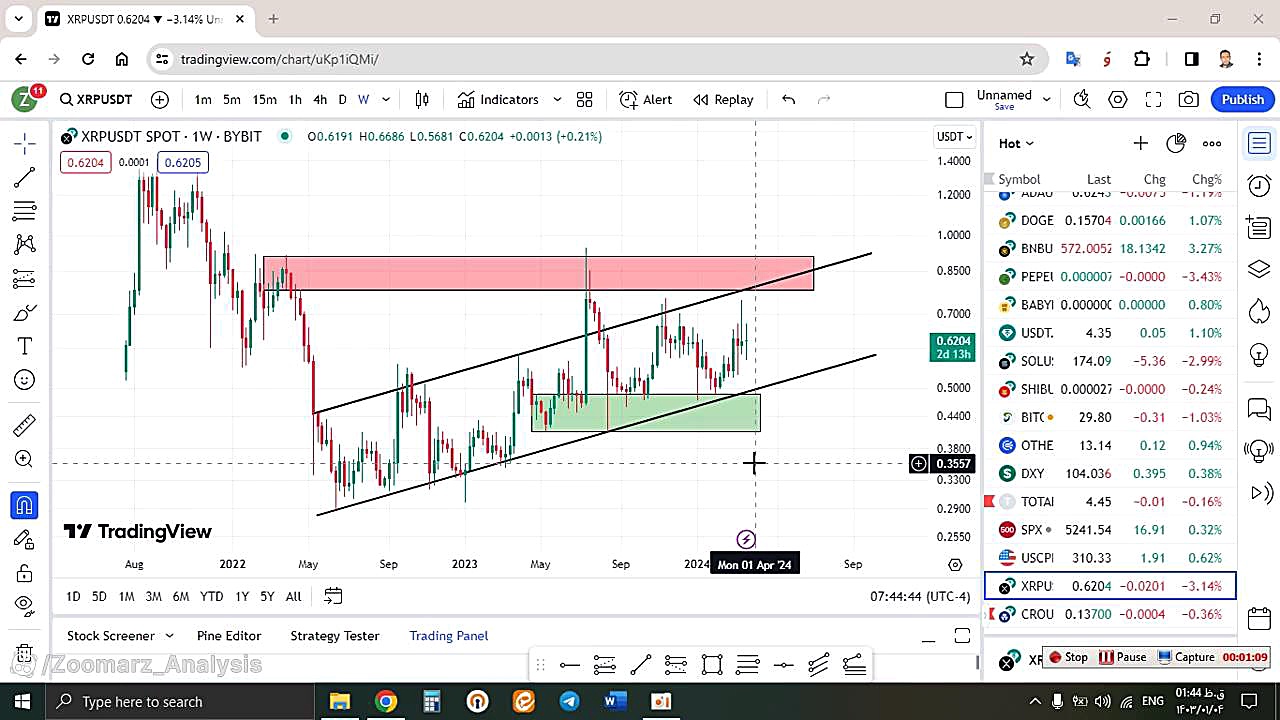Screen dimensions: 1280x720
Task: Start bar Replay mode
Action: point(723,99)
